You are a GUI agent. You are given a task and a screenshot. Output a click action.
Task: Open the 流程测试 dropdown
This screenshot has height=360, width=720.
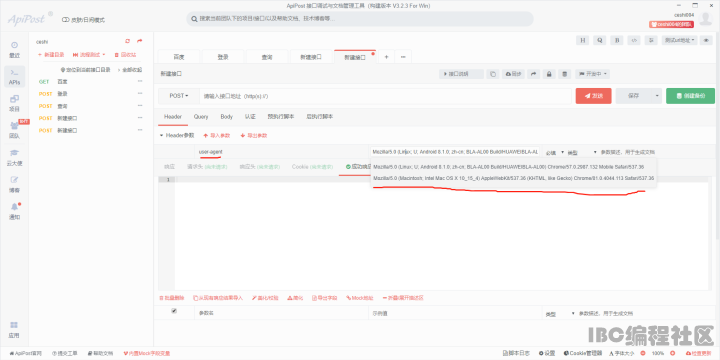tap(89, 55)
